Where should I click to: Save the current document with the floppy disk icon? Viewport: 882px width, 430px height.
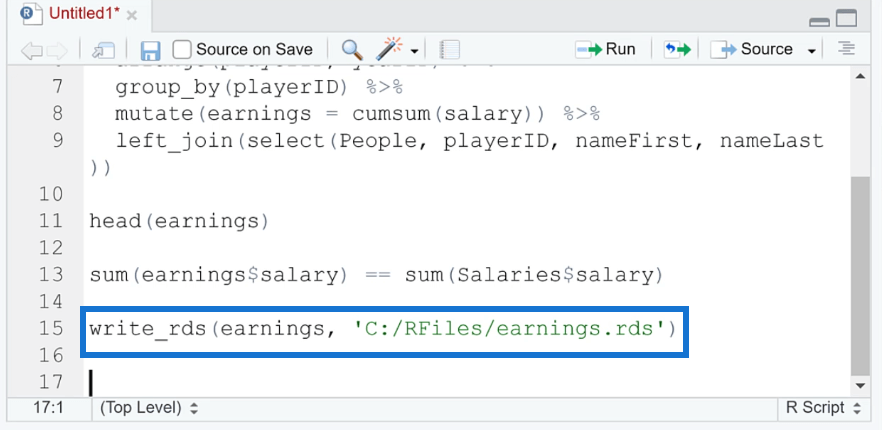click(x=150, y=50)
